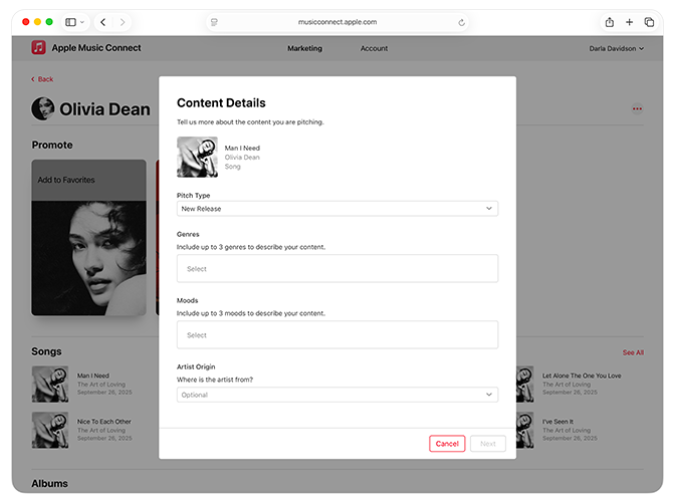The image size is (676, 504).
Task: Switch to the Account tab
Action: pyautogui.click(x=374, y=48)
